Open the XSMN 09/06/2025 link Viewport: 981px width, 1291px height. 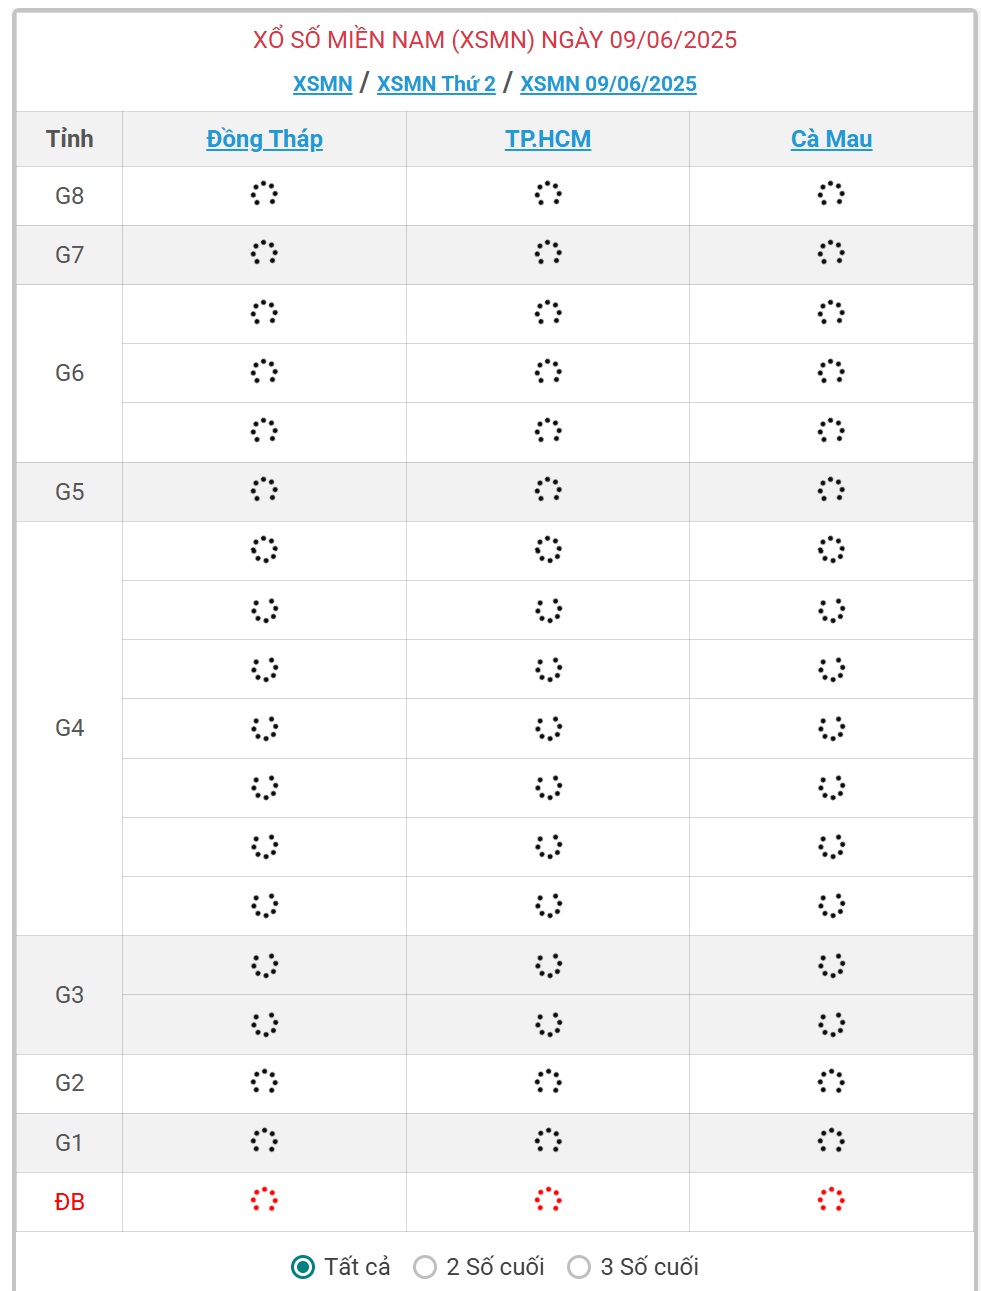608,84
